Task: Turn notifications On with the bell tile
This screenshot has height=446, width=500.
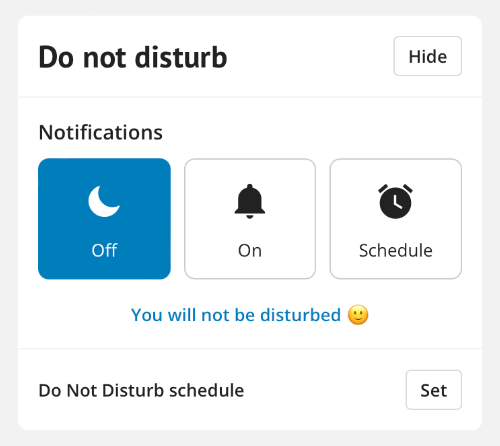Action: click(x=250, y=219)
